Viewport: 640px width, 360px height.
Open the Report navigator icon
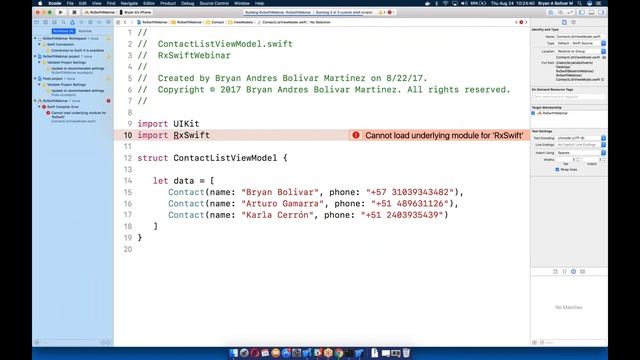click(x=108, y=22)
